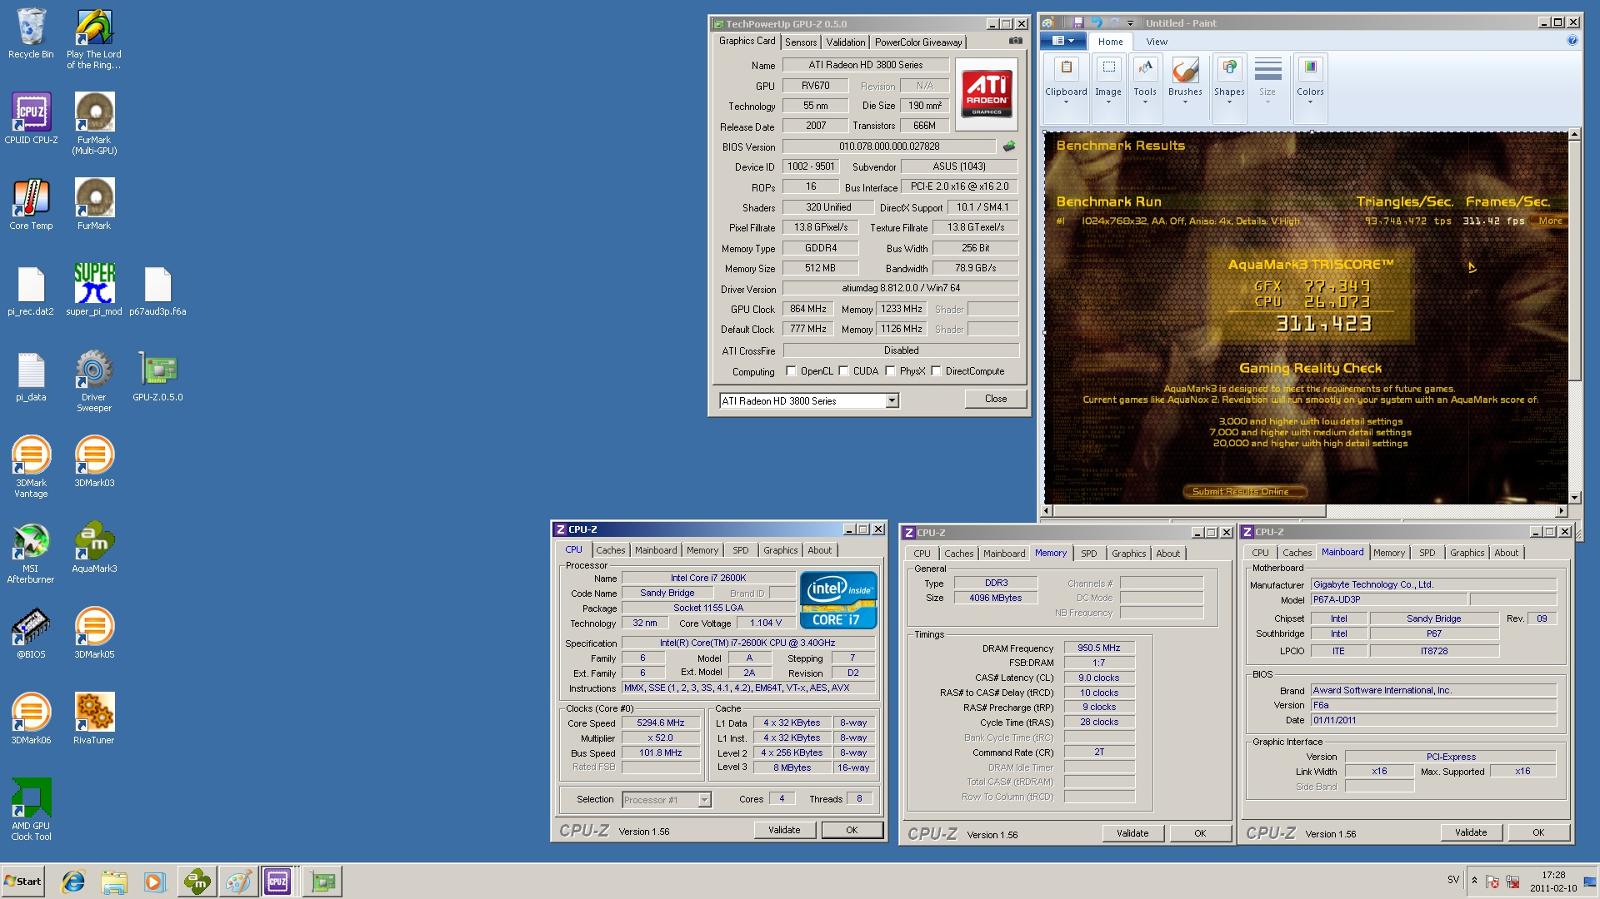Open the Validation tab in GPU-Z
Image resolution: width=1600 pixels, height=899 pixels.
tap(846, 42)
